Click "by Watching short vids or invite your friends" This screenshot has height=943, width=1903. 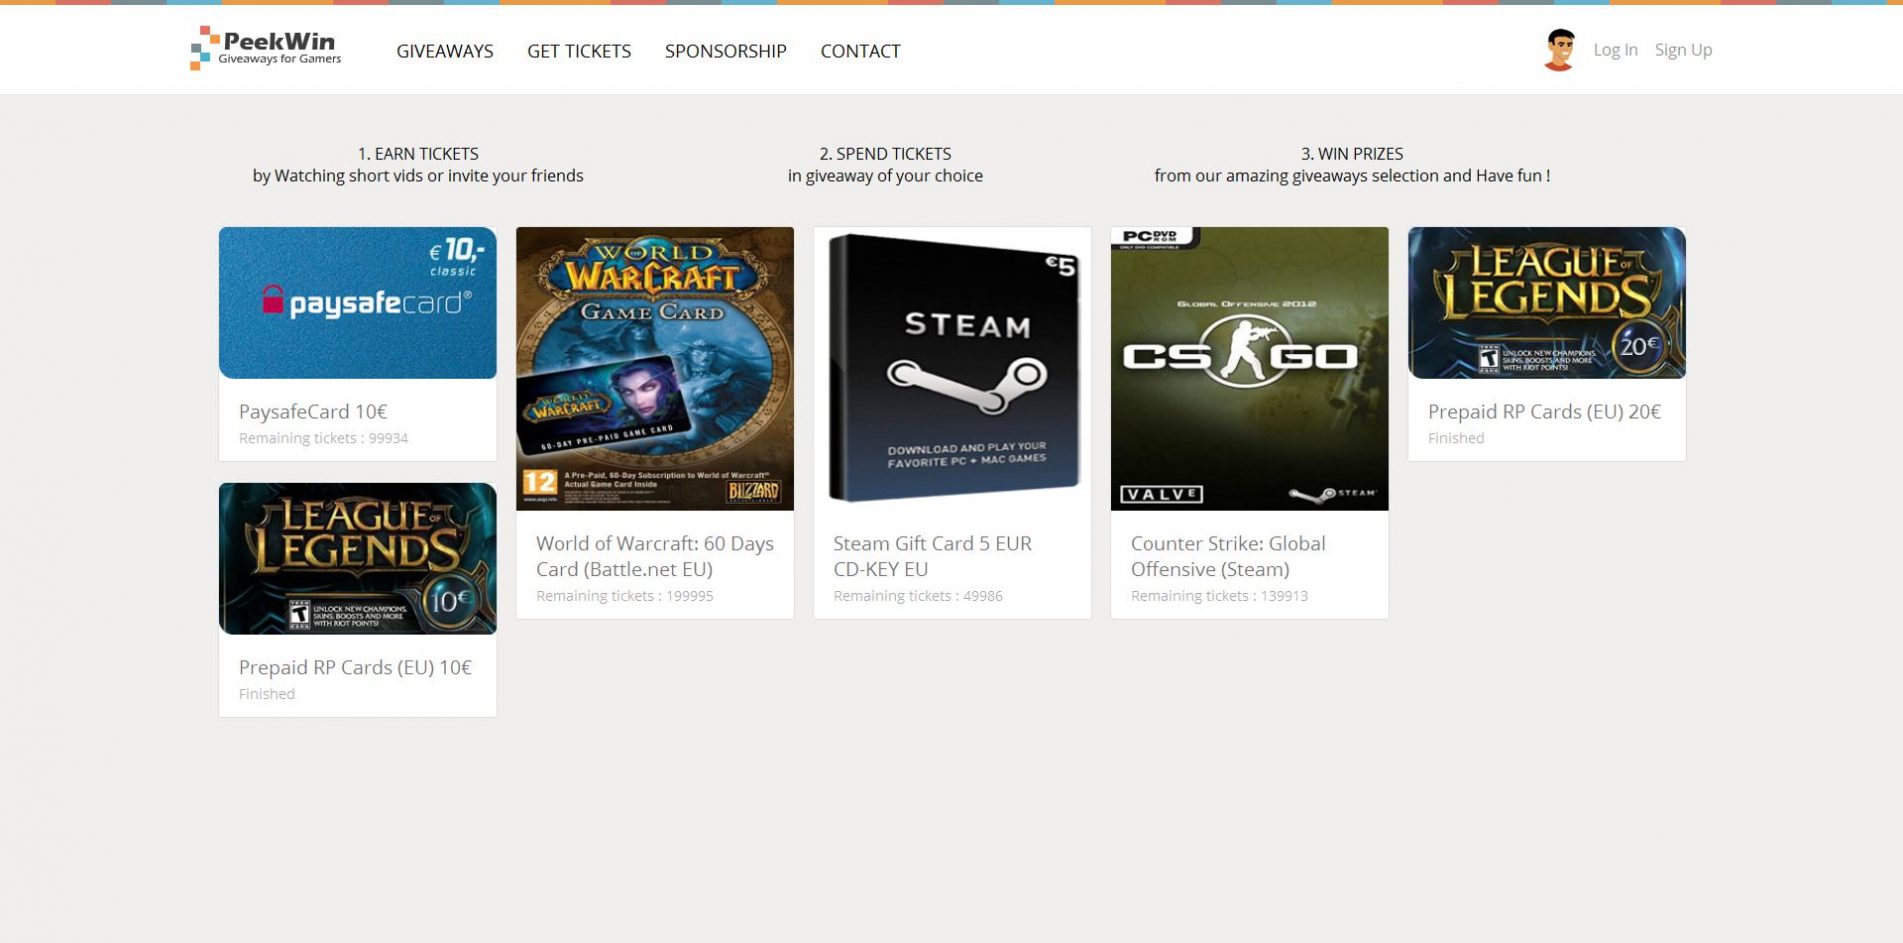(418, 176)
